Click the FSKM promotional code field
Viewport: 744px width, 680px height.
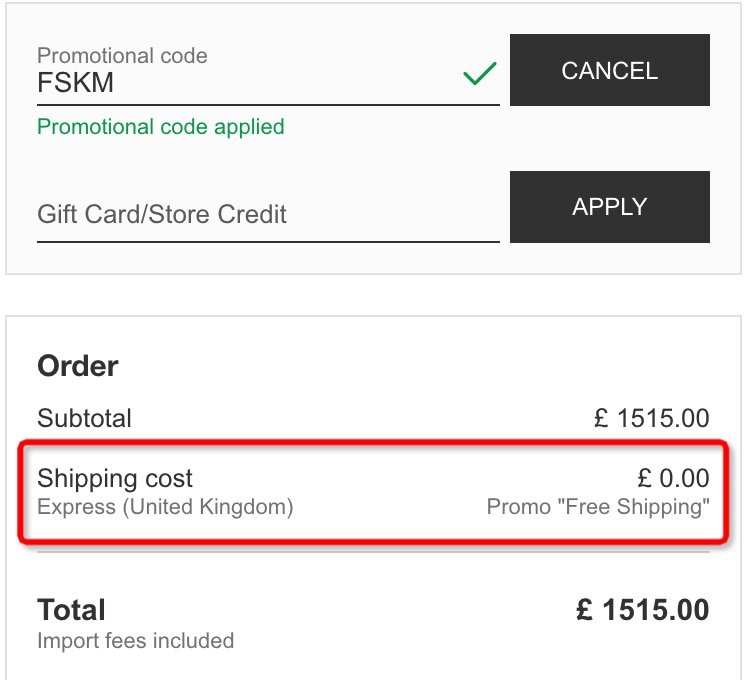pyautogui.click(x=240, y=83)
